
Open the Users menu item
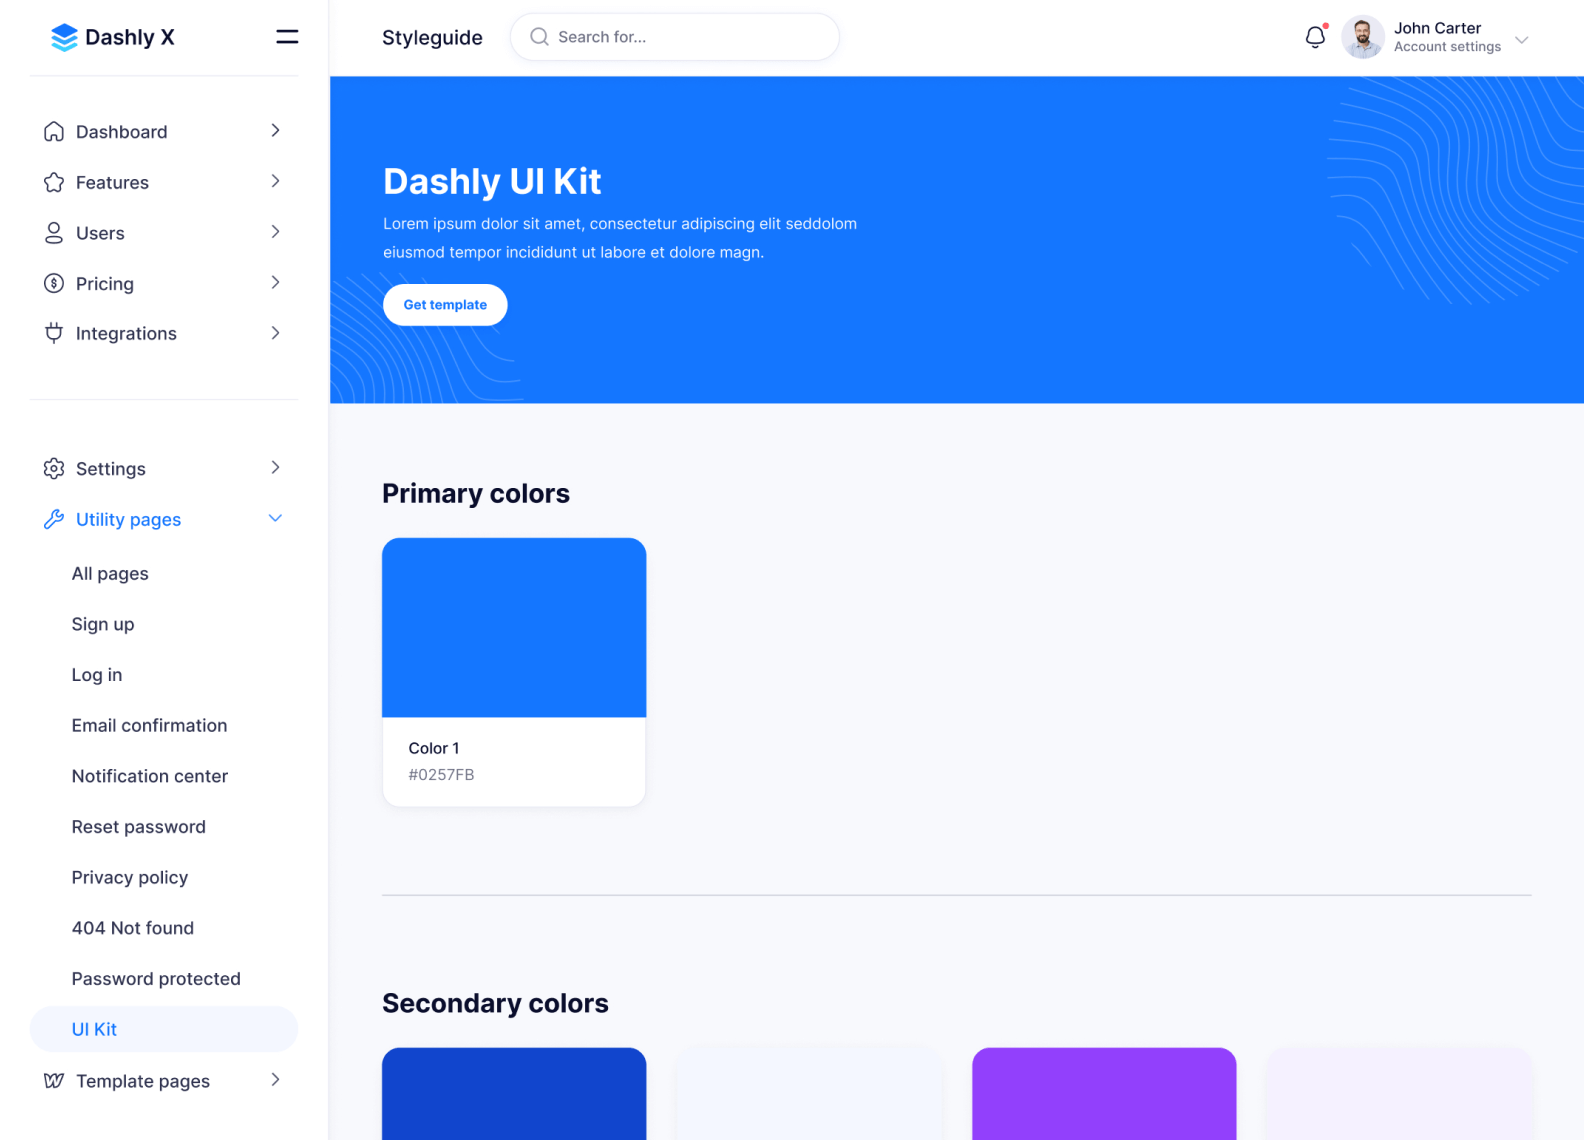164,233
